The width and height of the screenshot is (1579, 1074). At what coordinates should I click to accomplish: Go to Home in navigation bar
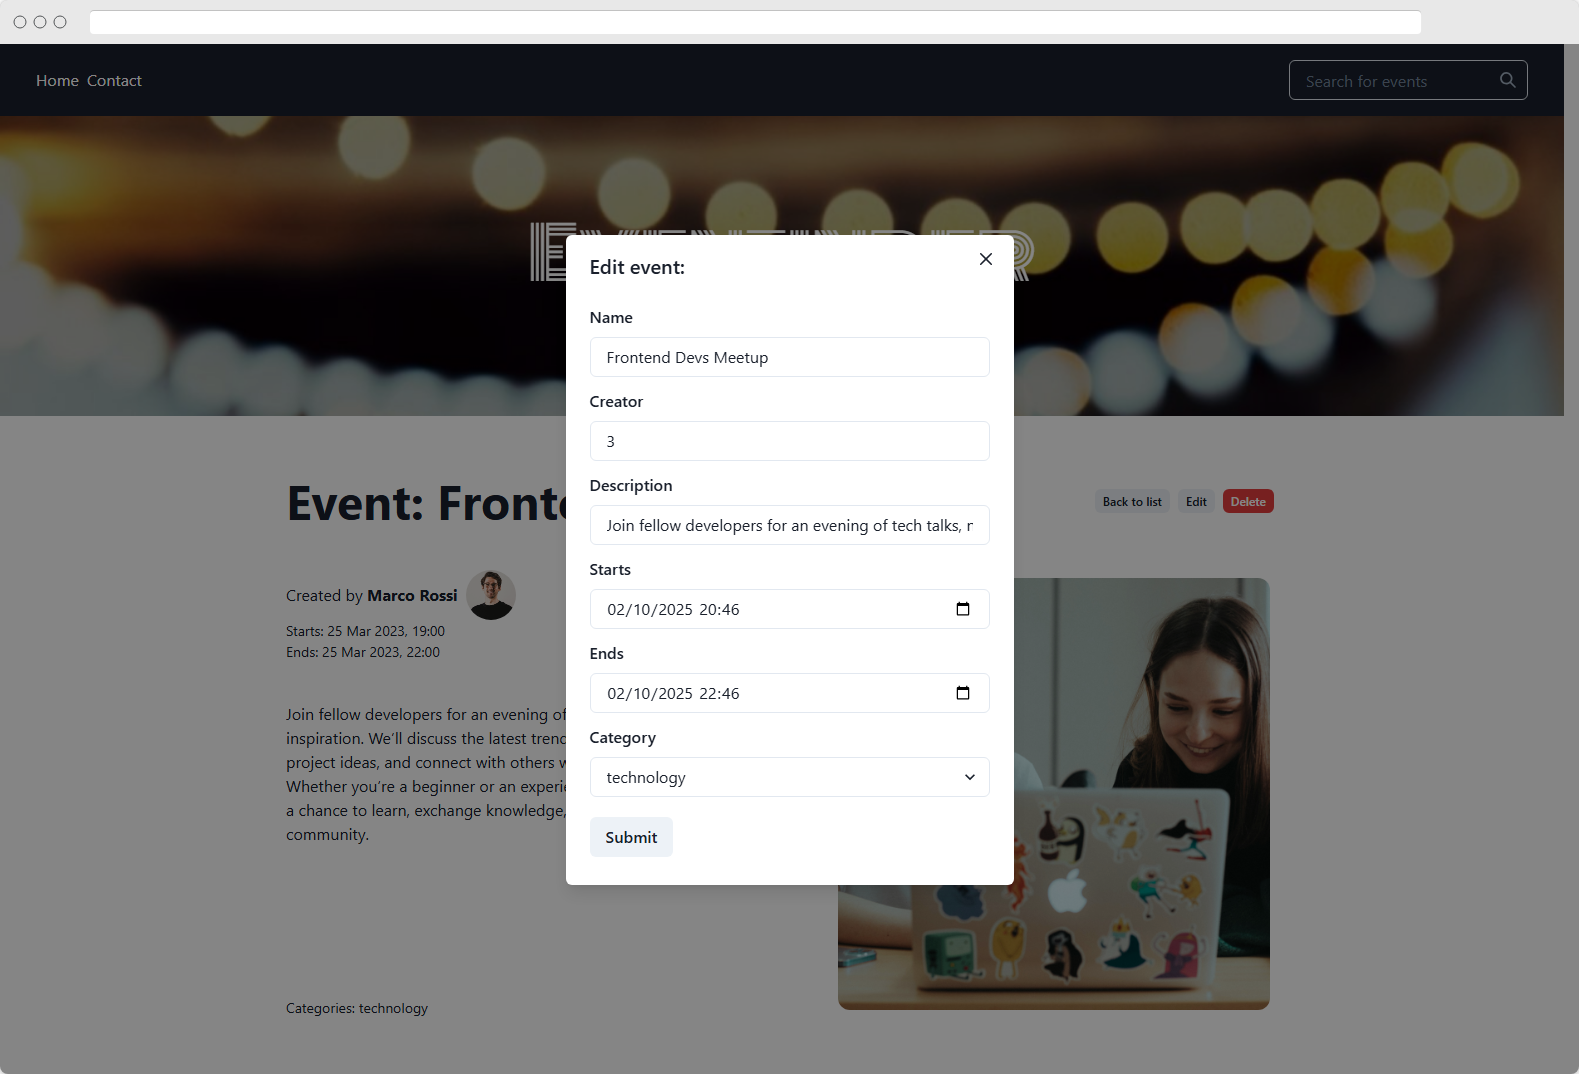pos(57,81)
